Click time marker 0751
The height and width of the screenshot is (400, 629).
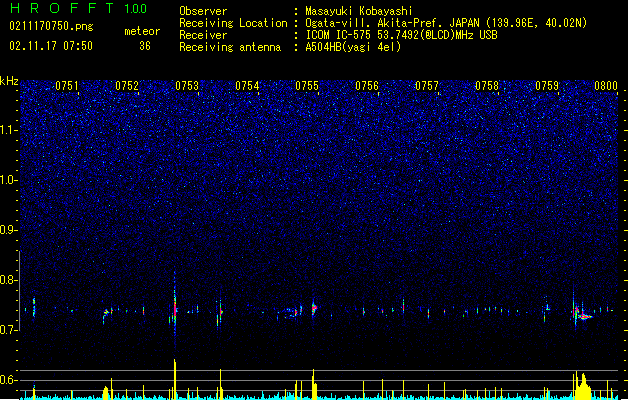(67, 86)
